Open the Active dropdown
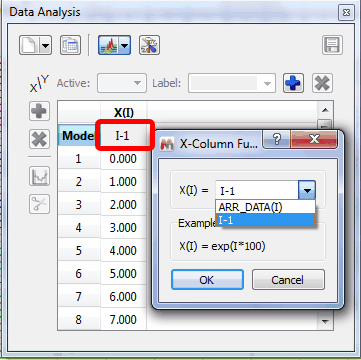The width and height of the screenshot is (361, 360). (x=122, y=83)
